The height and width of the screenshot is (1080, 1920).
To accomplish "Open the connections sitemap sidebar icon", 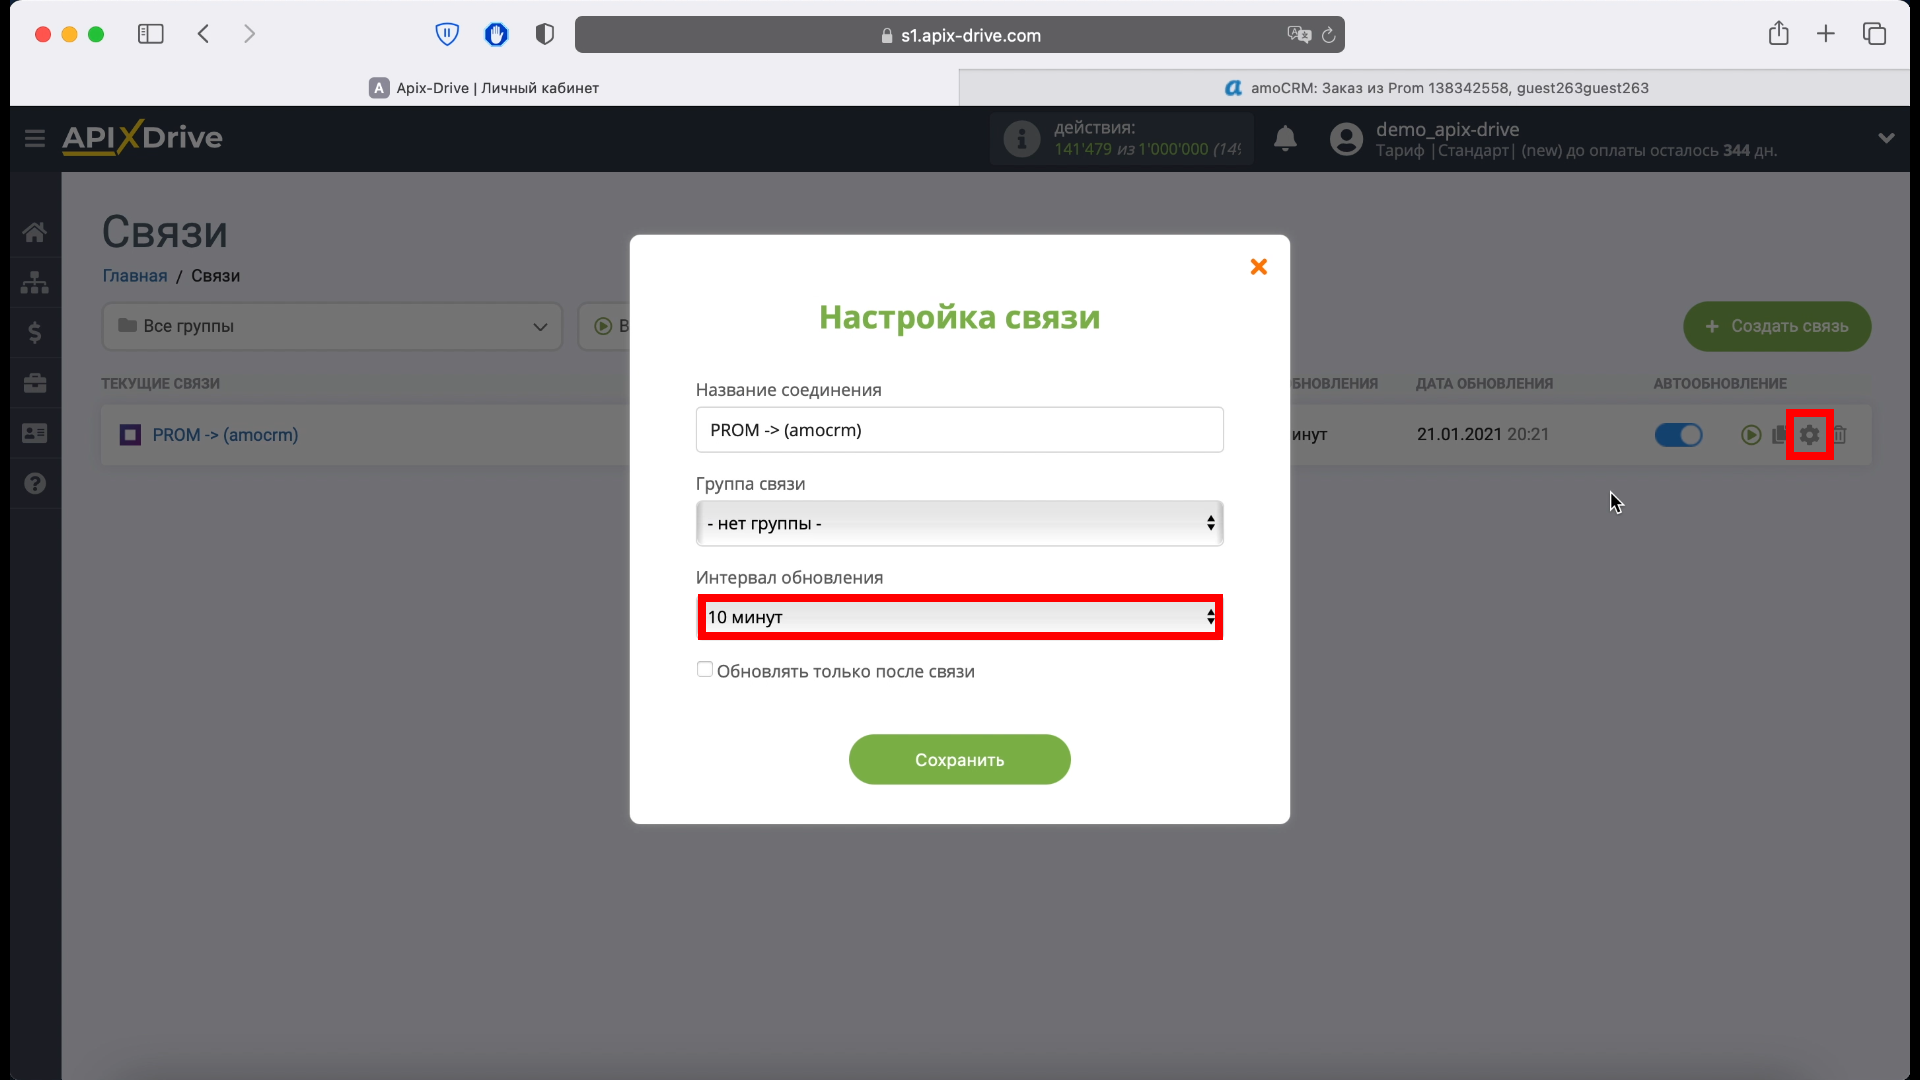I will click(35, 283).
